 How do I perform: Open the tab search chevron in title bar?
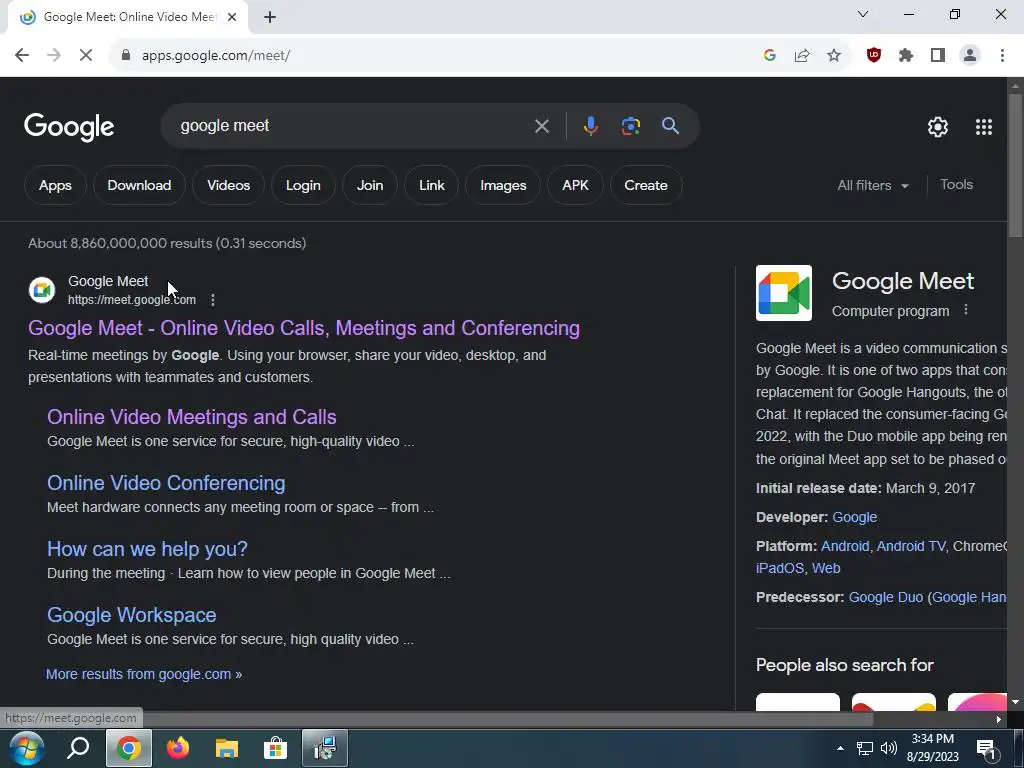[x=863, y=14]
